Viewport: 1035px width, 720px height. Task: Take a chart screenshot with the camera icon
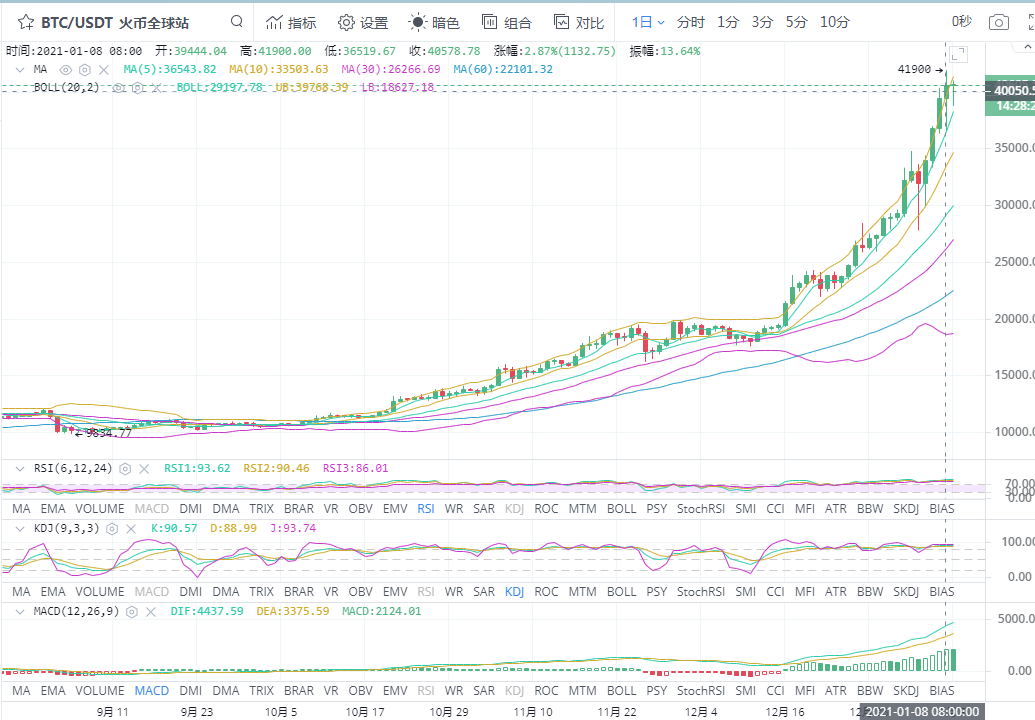pyautogui.click(x=998, y=22)
